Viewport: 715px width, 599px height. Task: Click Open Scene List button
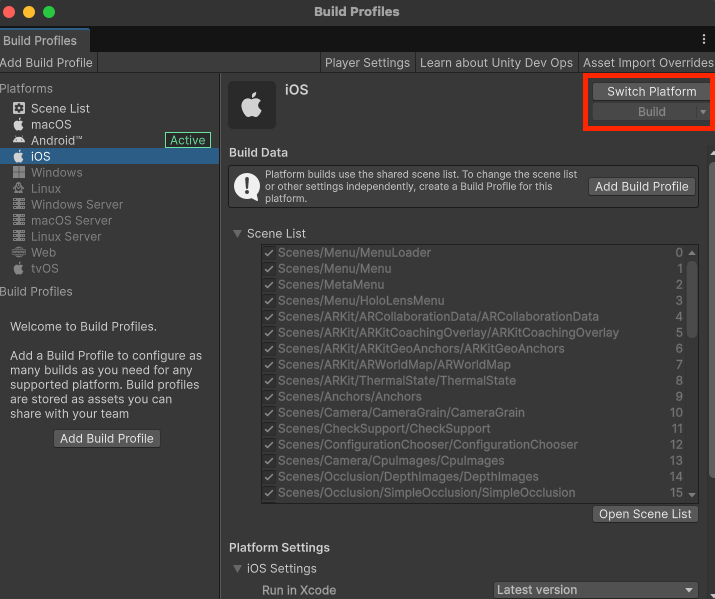point(645,514)
